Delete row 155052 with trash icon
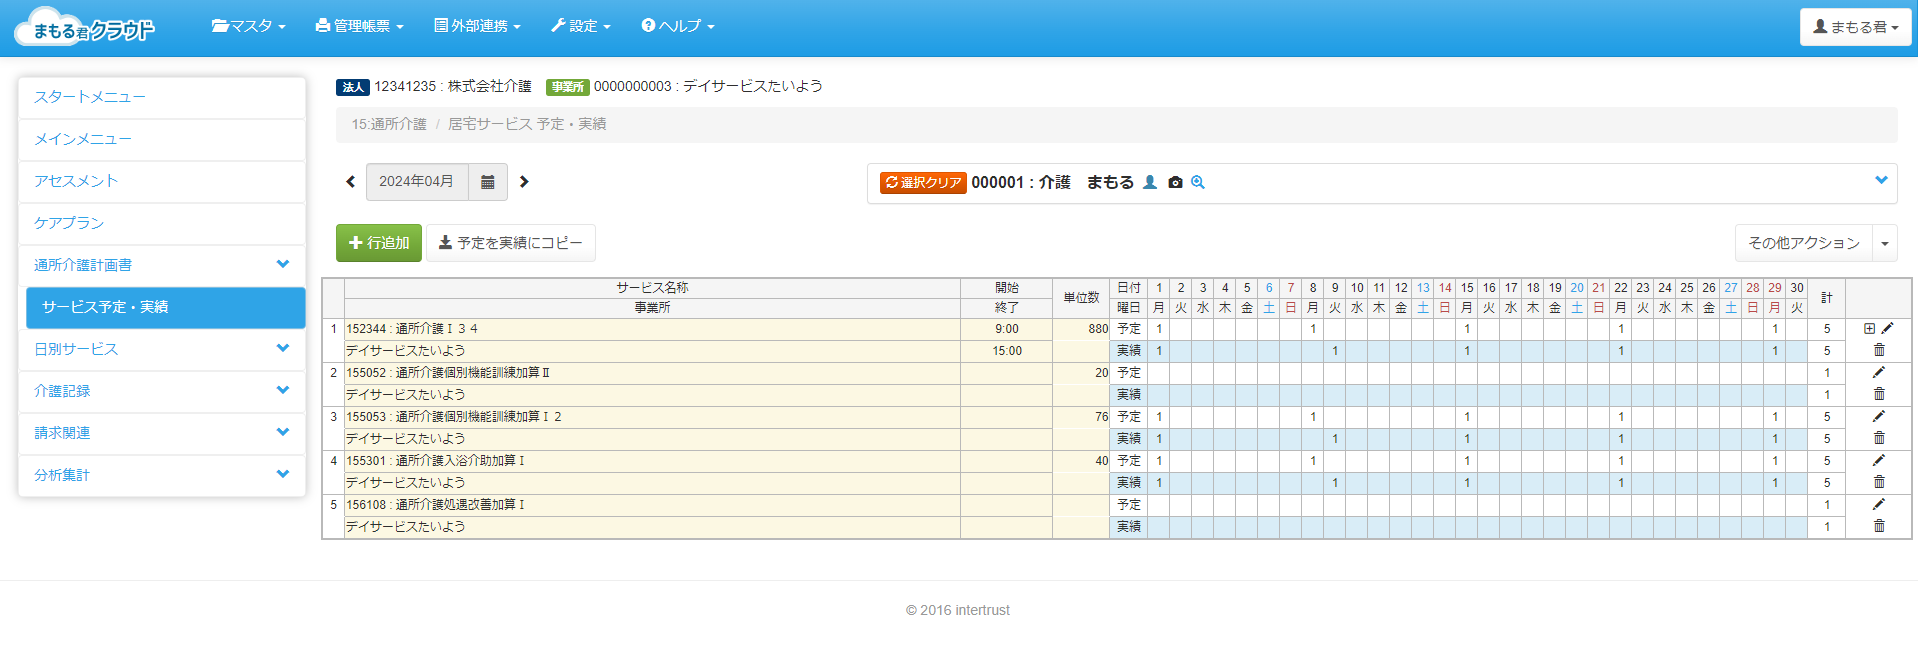 (1879, 394)
